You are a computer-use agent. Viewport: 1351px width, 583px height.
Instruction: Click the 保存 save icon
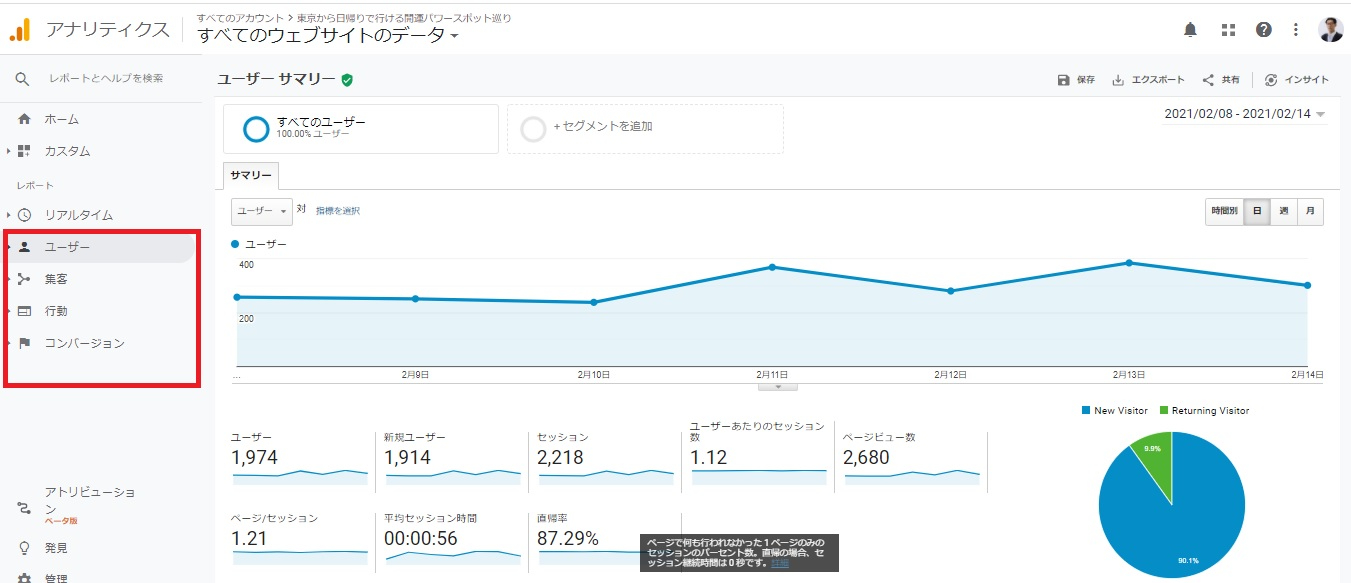(x=1064, y=80)
